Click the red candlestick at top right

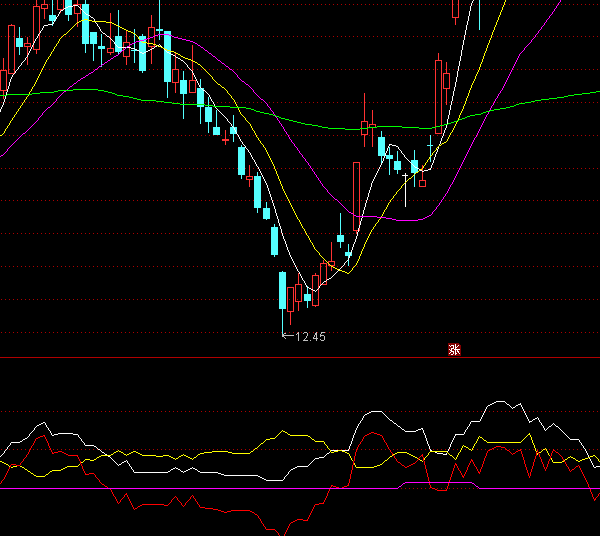coord(456,8)
